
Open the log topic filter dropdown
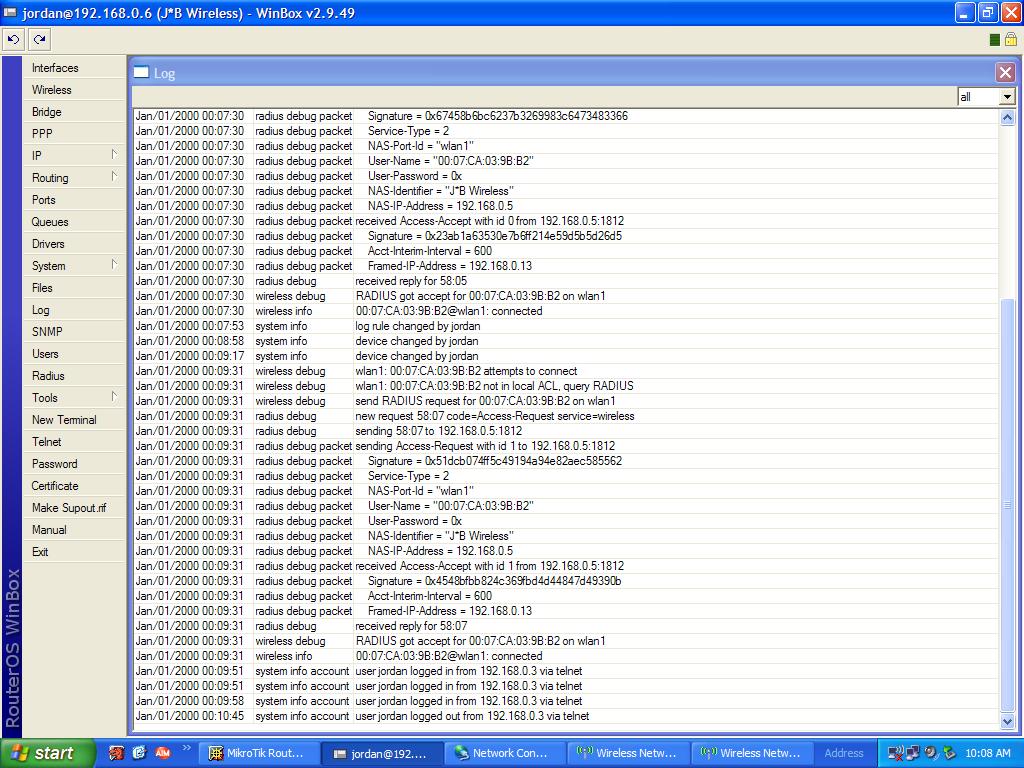(1007, 97)
